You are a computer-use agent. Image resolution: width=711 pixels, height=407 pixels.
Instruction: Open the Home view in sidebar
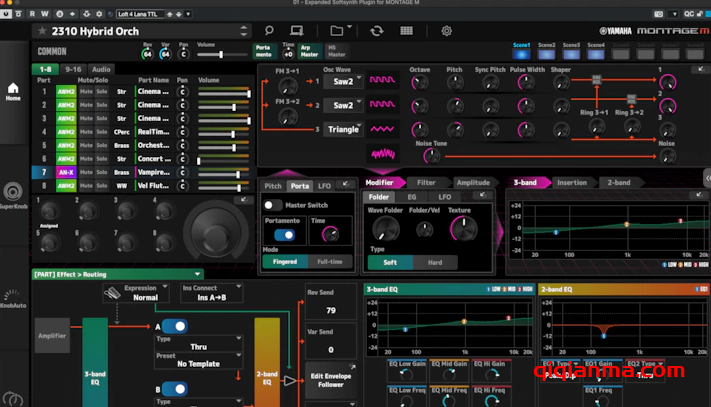(13, 92)
